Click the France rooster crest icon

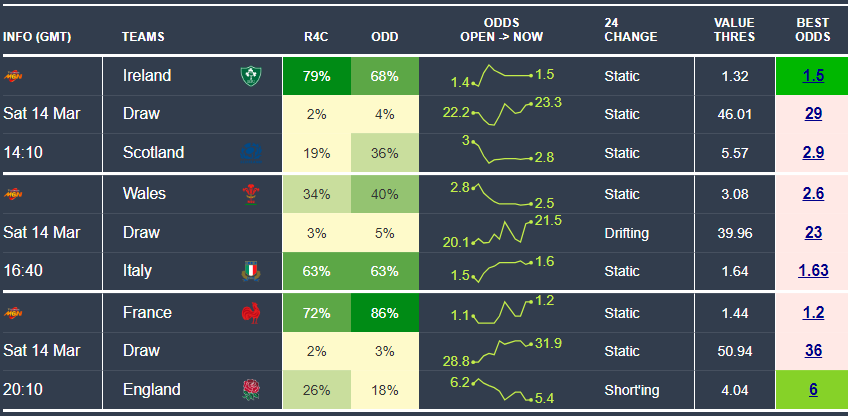coord(248,312)
